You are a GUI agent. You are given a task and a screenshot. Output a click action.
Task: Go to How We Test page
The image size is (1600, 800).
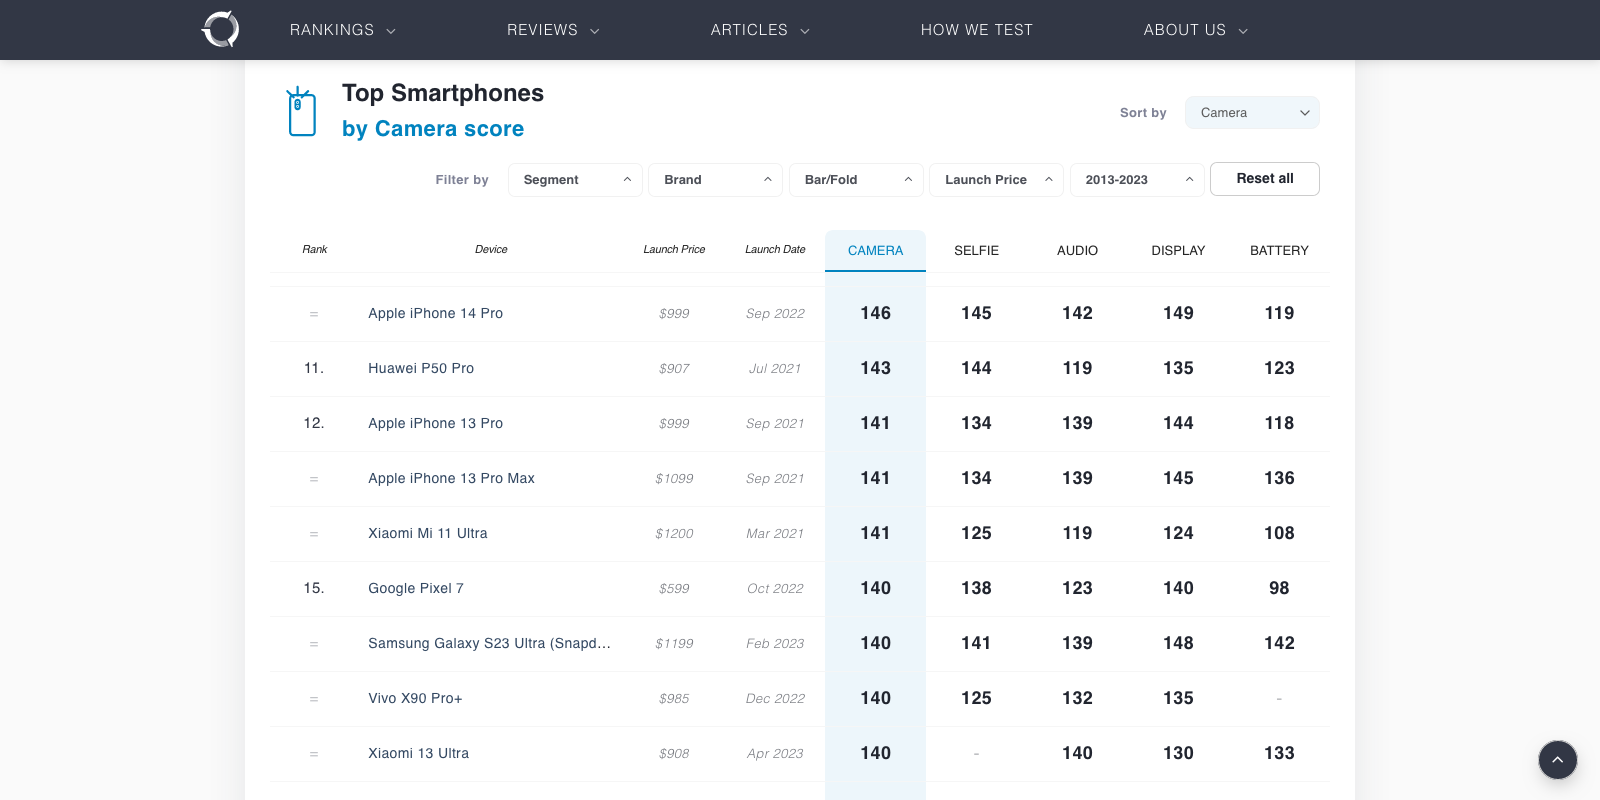[x=977, y=30]
